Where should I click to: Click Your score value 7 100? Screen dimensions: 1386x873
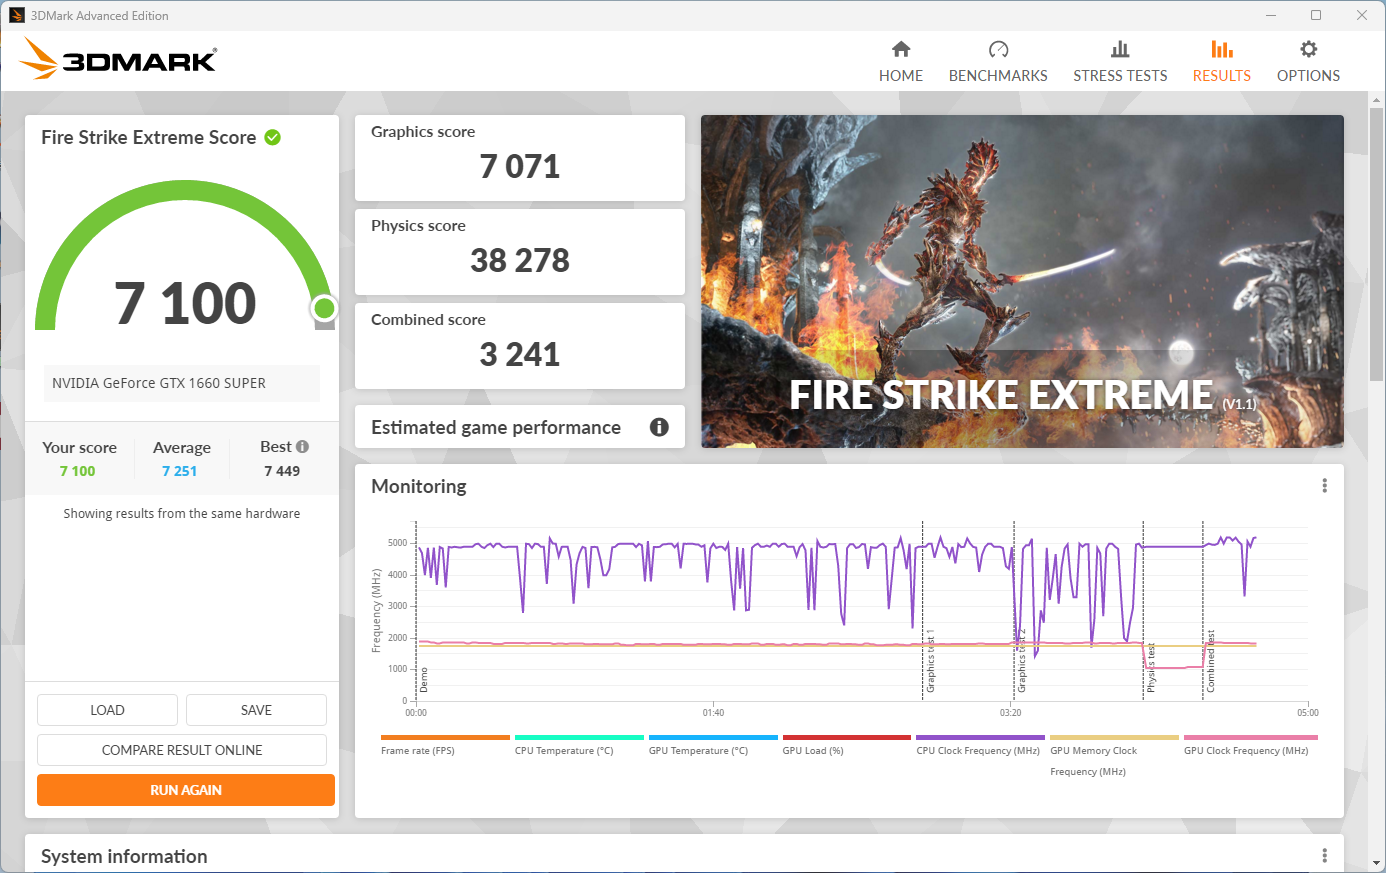[x=78, y=471]
